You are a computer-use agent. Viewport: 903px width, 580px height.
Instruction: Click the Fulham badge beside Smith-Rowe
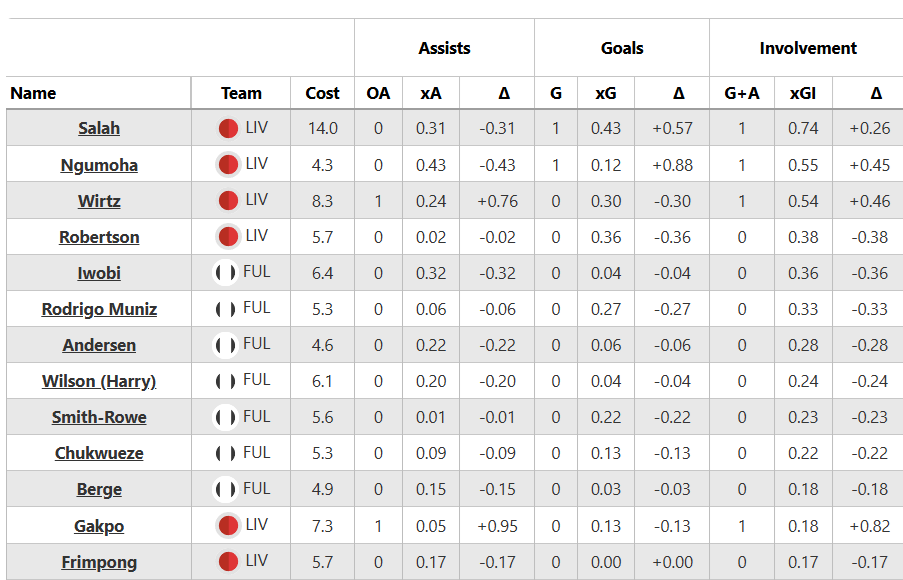[x=226, y=417]
